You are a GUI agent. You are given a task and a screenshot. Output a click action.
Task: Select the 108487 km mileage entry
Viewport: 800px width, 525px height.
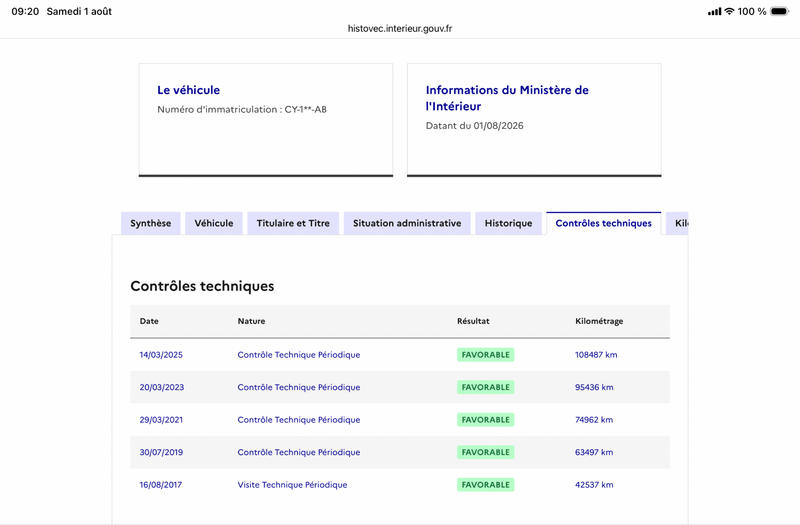596,355
